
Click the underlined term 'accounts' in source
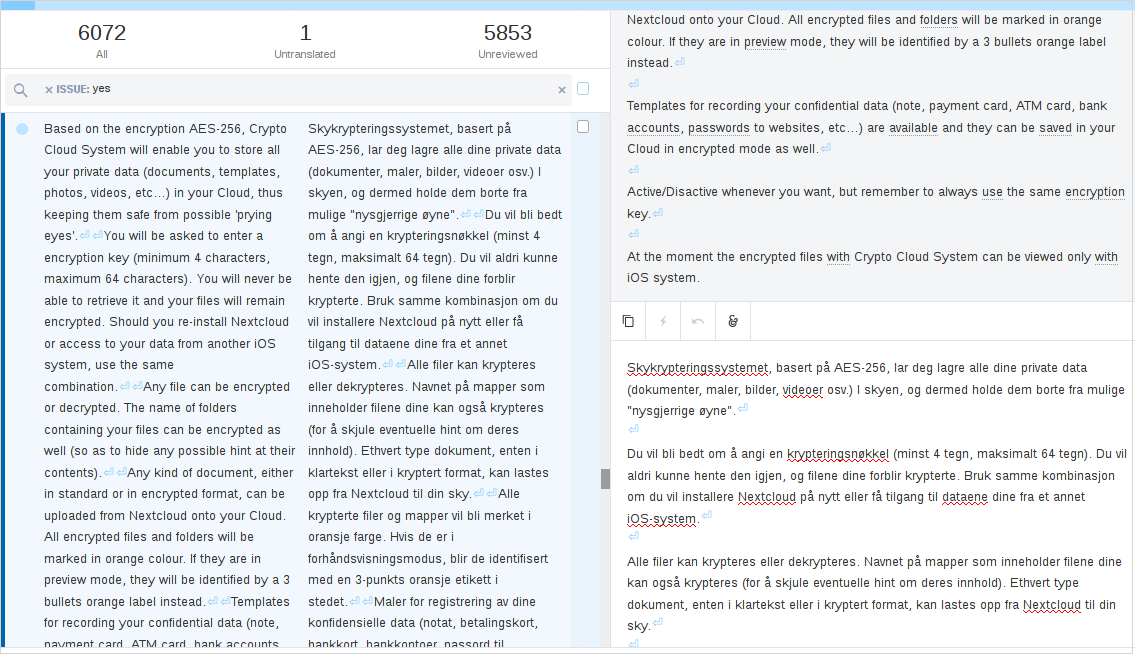pyautogui.click(x=654, y=128)
